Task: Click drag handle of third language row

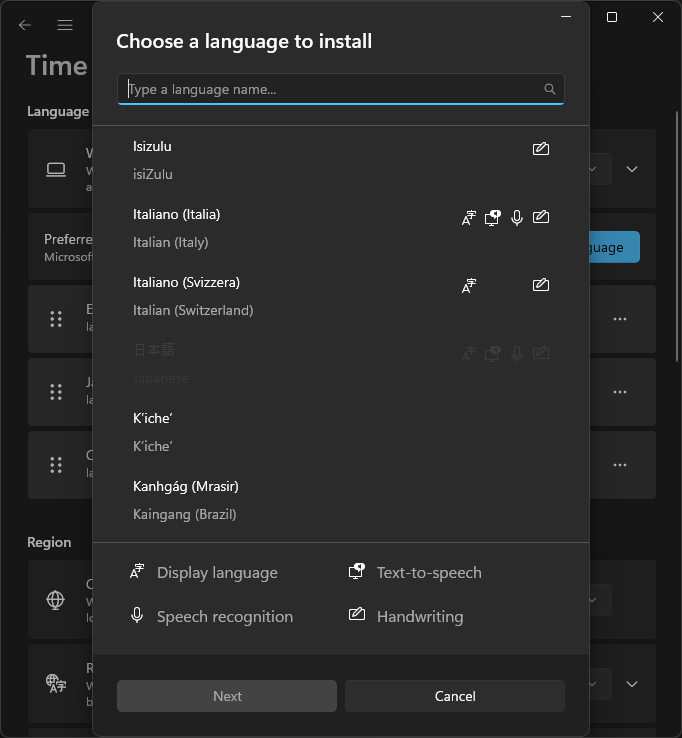Action: pos(56,465)
